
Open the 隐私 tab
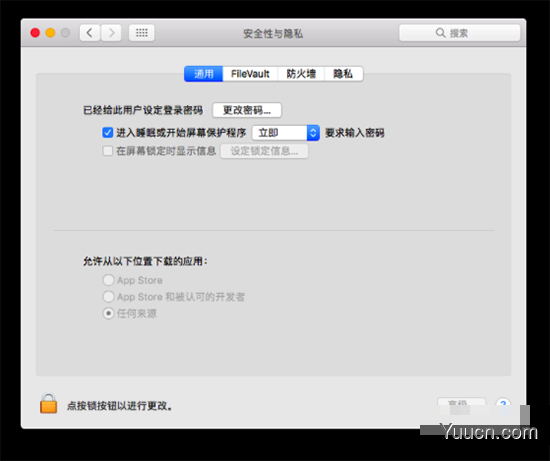coord(343,74)
